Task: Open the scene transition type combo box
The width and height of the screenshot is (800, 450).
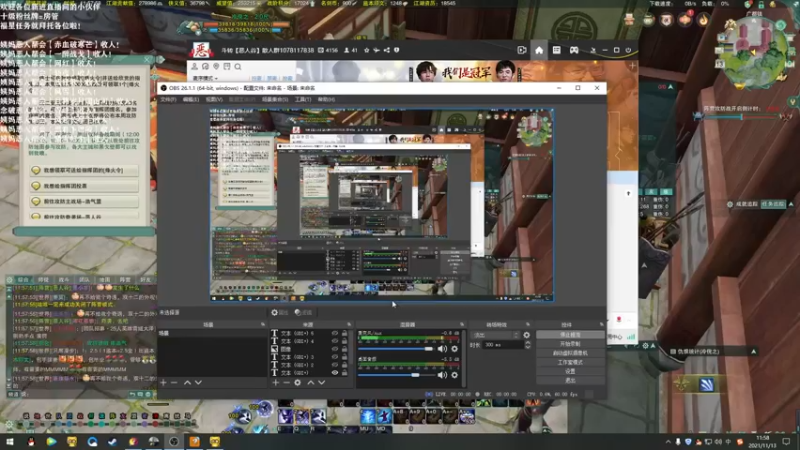Action: [x=495, y=335]
